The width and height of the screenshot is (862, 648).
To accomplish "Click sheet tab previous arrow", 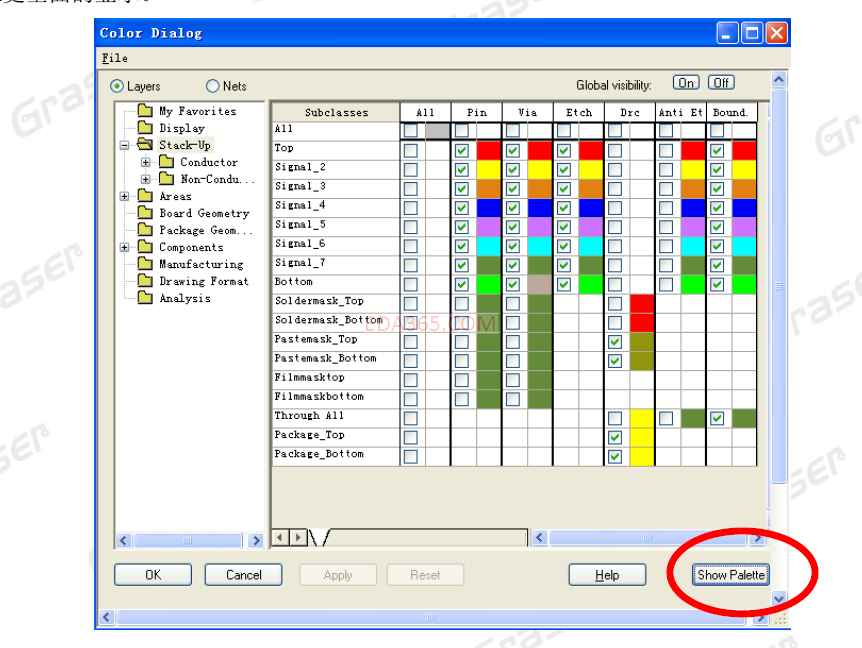I will click(280, 537).
